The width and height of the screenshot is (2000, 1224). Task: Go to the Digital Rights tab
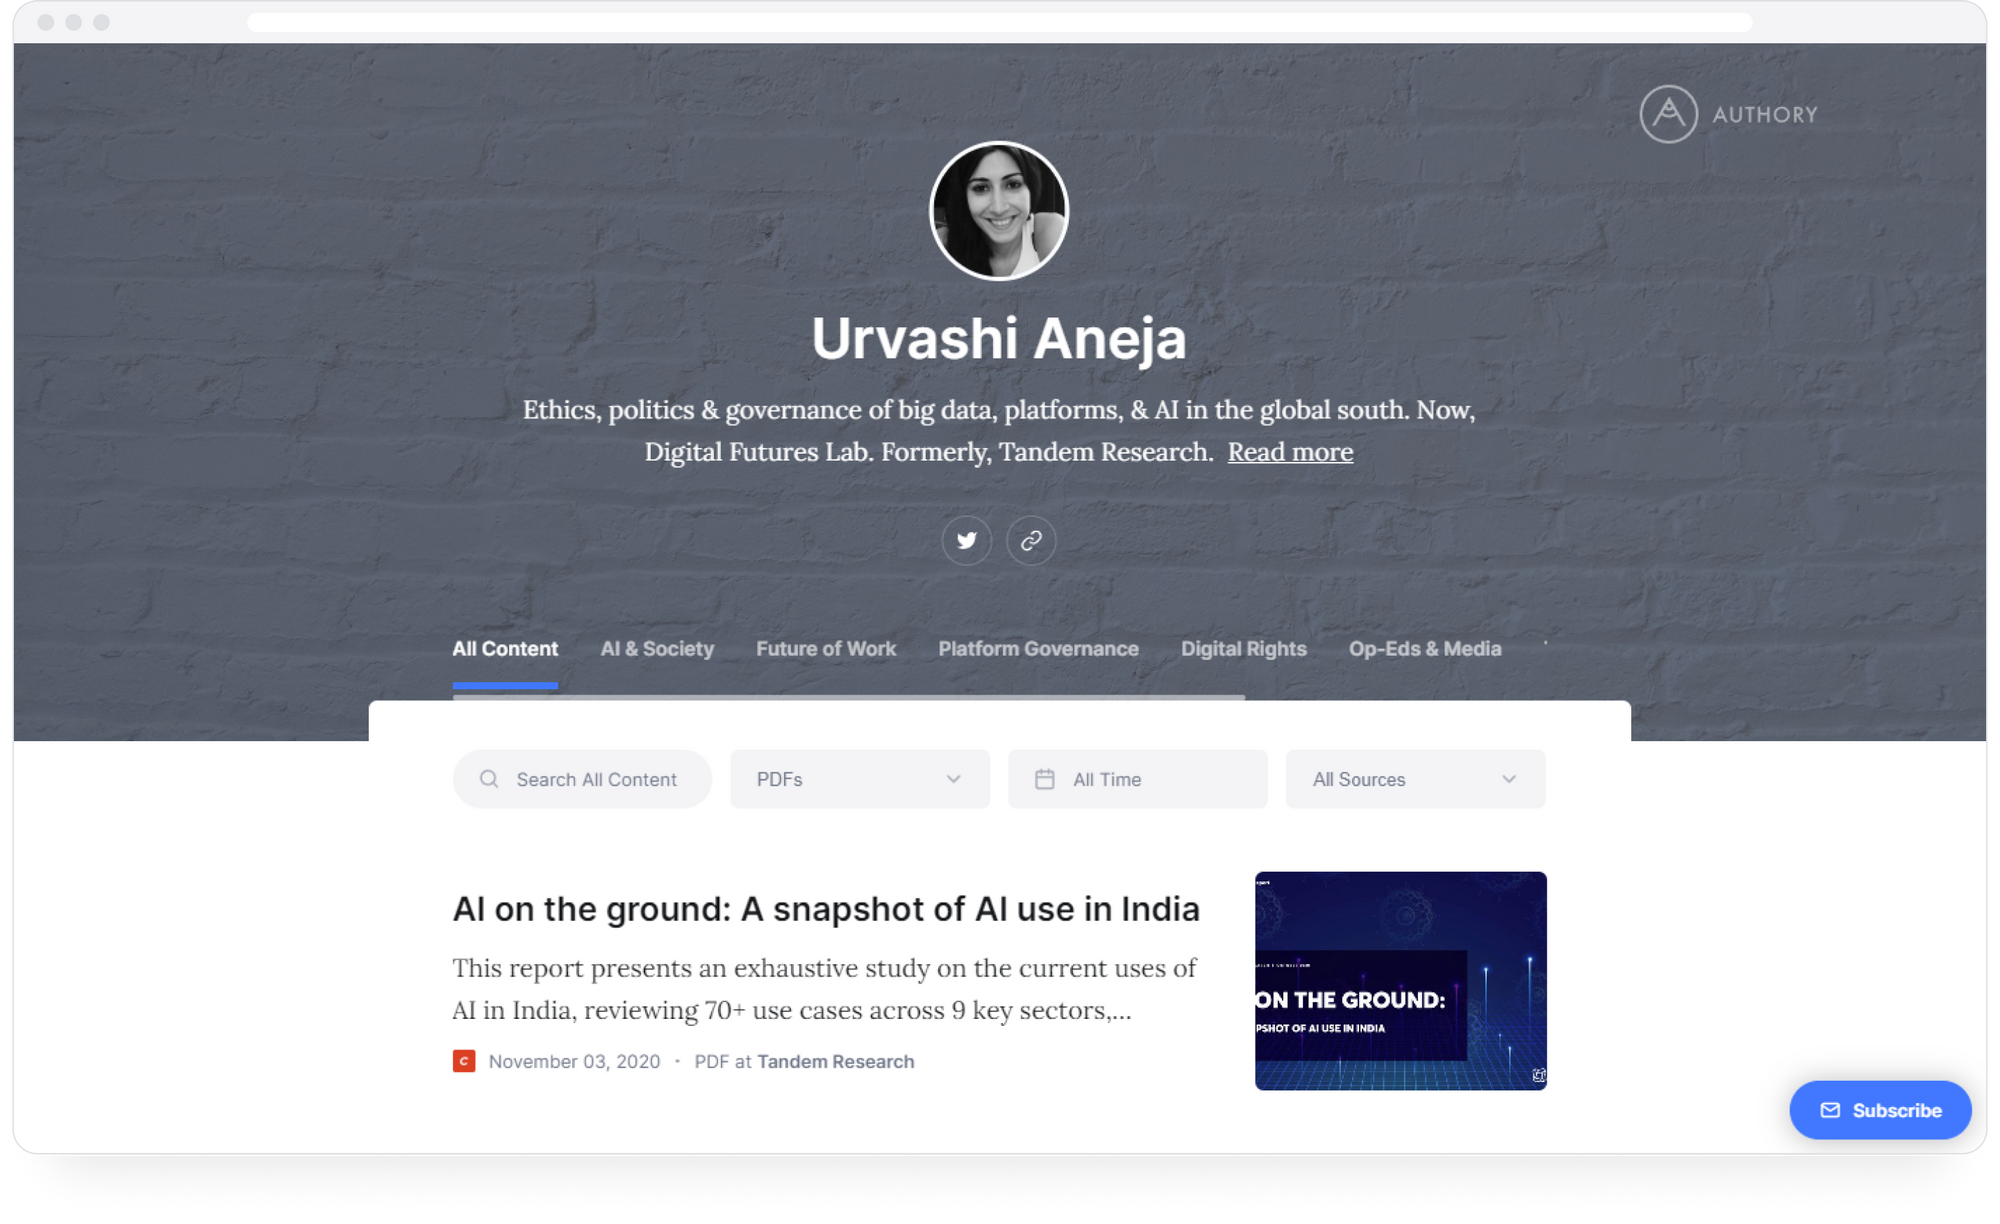1243,649
